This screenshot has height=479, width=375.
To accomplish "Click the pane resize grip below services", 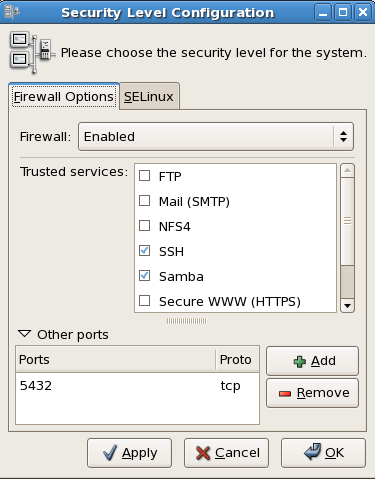I will pyautogui.click(x=187, y=321).
